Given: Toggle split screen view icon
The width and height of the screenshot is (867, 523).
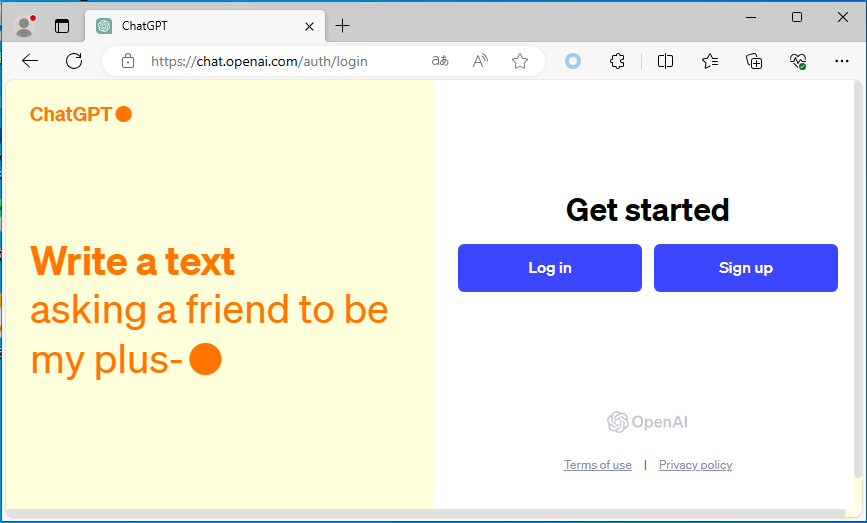Looking at the screenshot, I should click(x=665, y=61).
